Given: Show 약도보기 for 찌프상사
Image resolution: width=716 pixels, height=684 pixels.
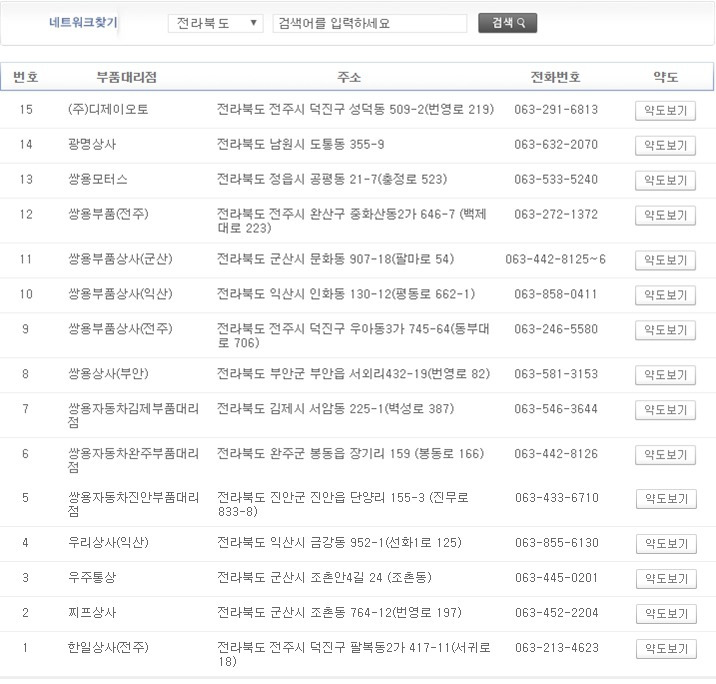Looking at the screenshot, I should click(666, 614).
